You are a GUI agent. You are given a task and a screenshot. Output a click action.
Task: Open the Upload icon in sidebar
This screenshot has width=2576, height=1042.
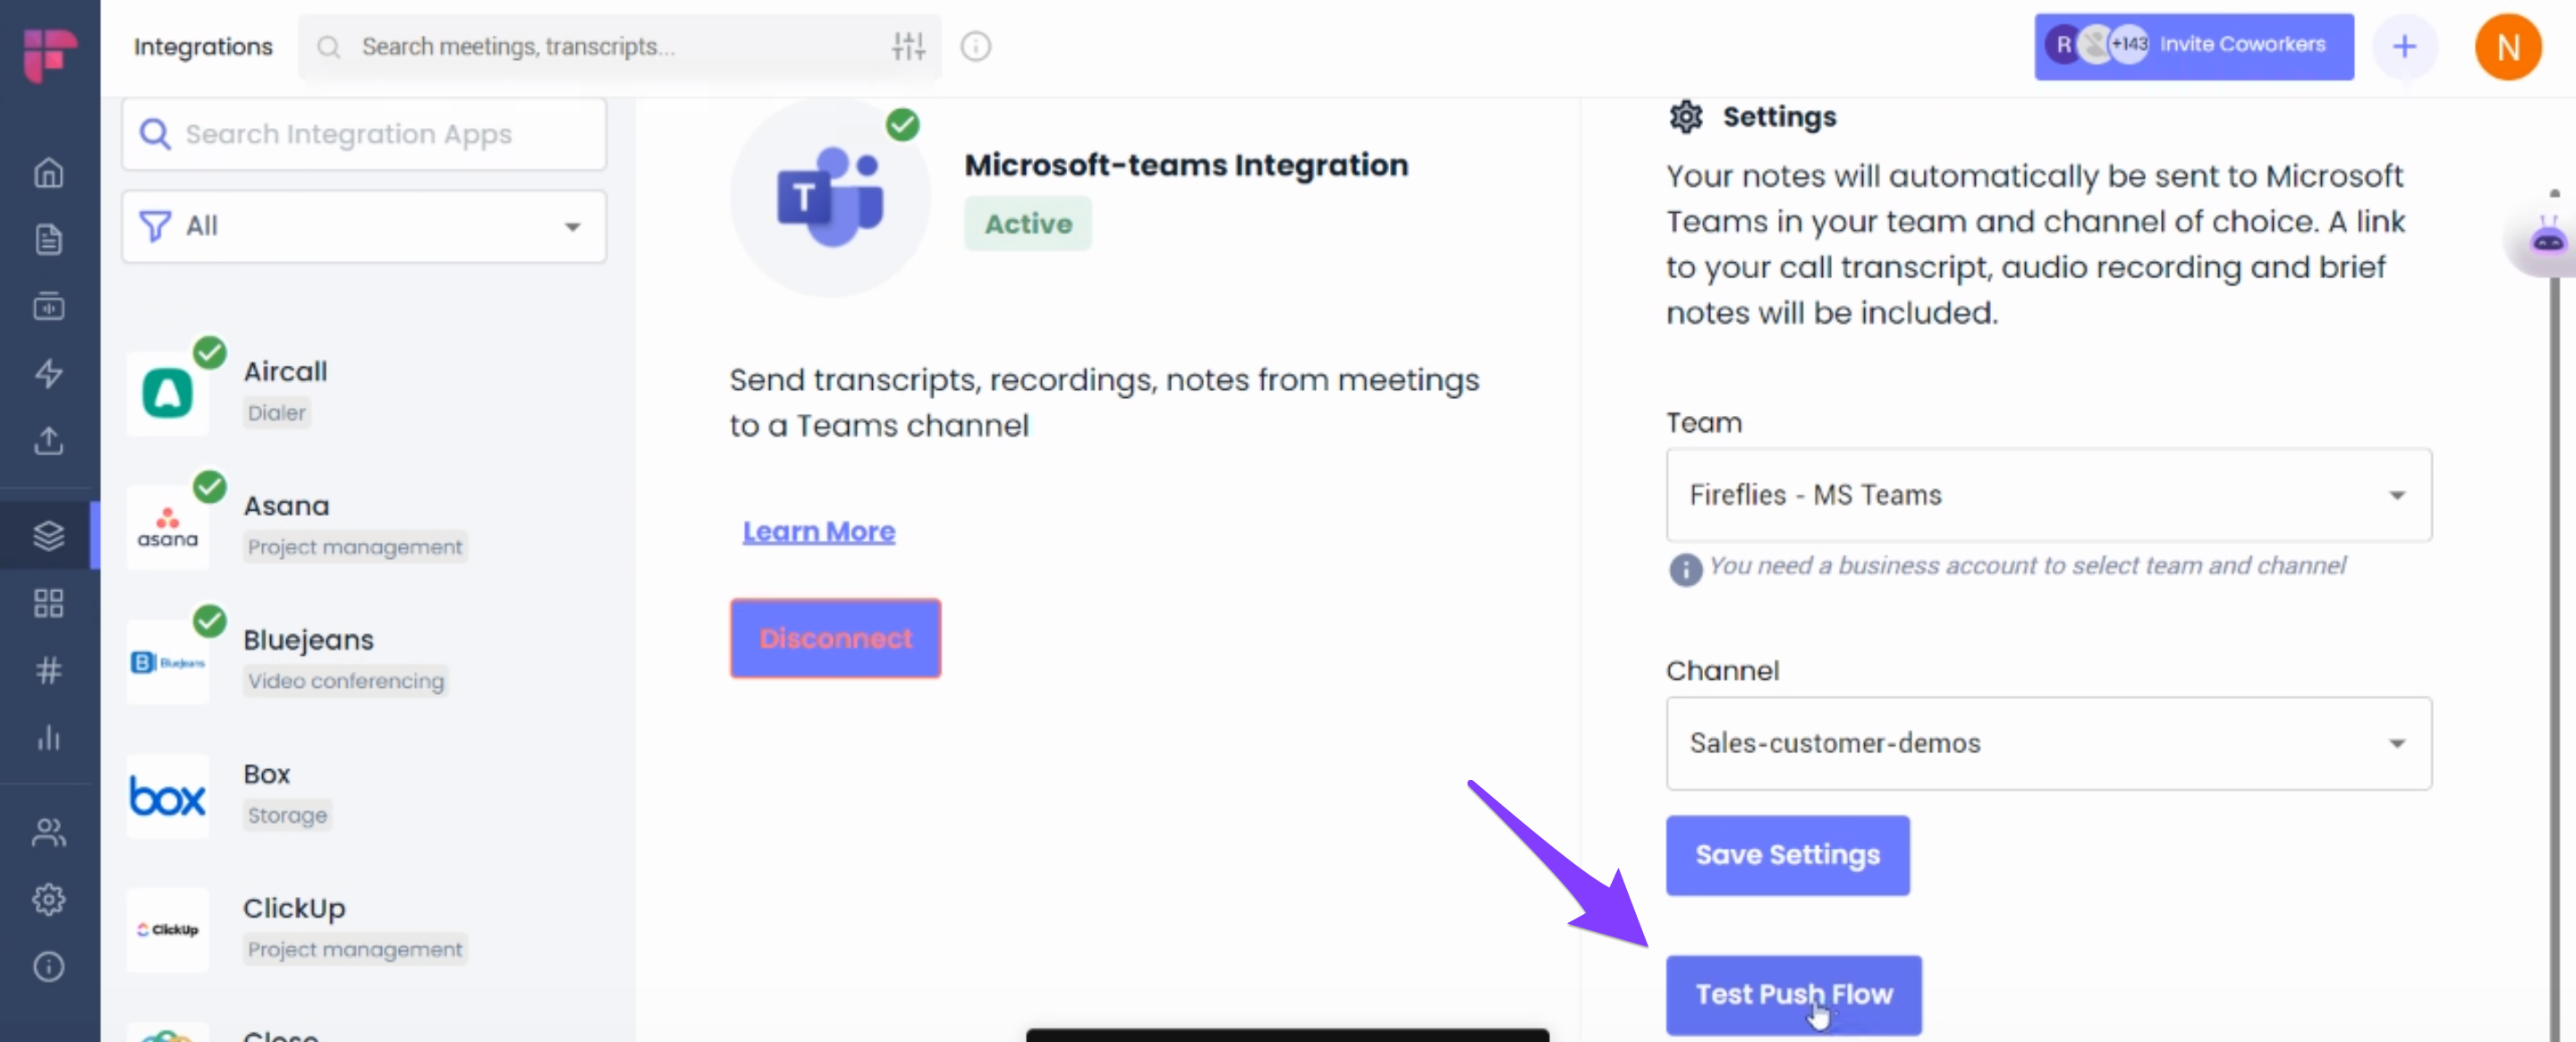[49, 441]
